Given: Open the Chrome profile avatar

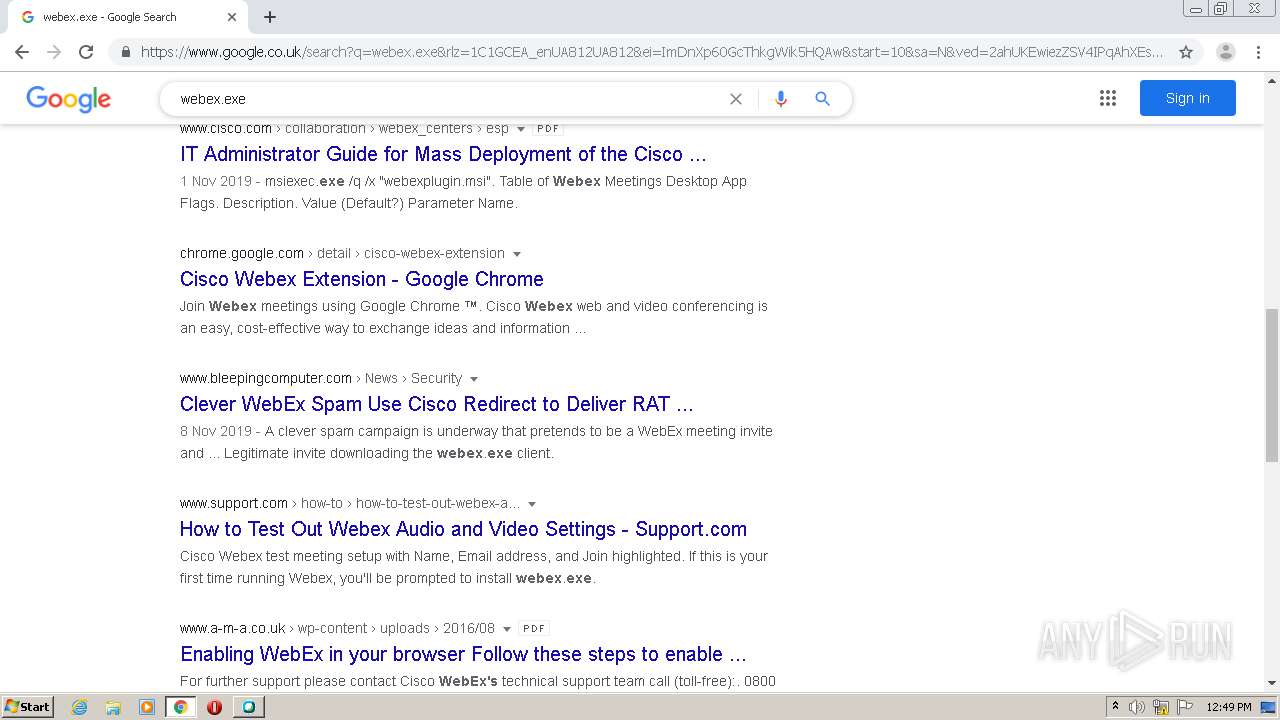Looking at the screenshot, I should (x=1225, y=52).
